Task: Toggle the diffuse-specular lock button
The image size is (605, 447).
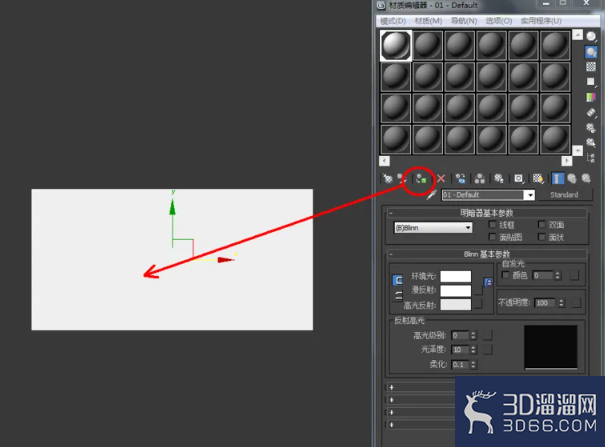Action: [398, 296]
